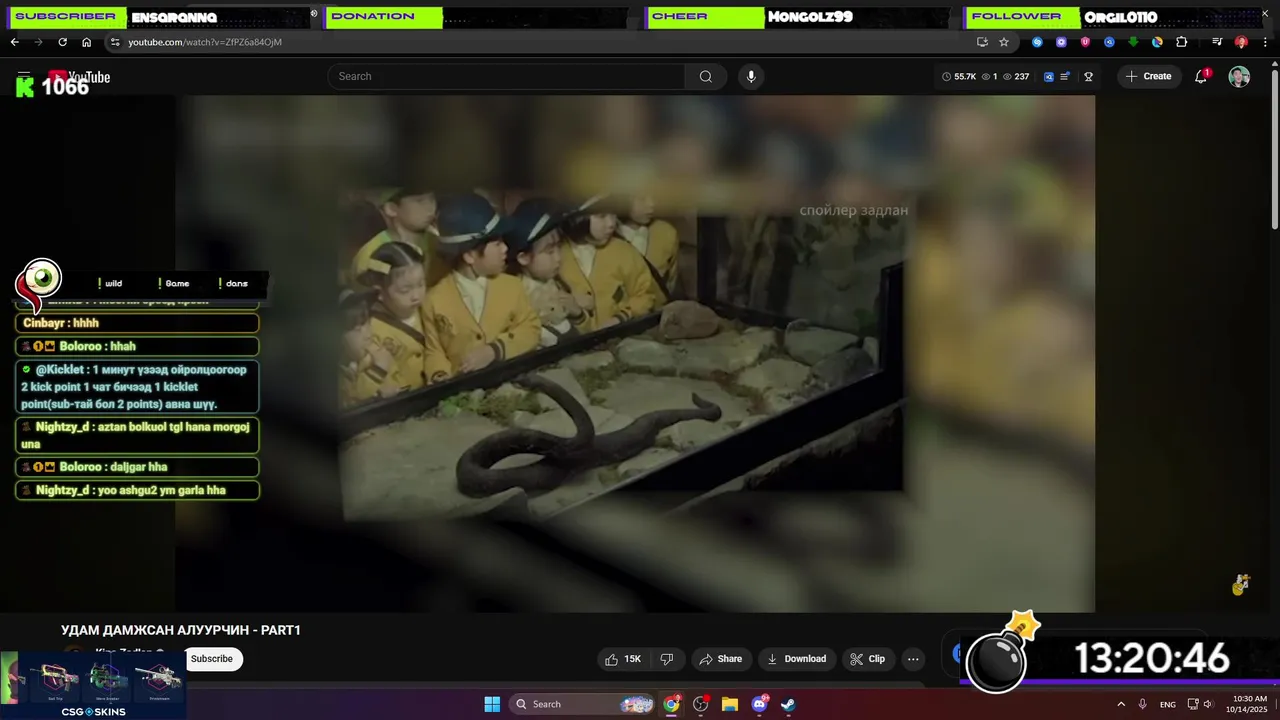Open the YouTube hamburger guide menu

(24, 75)
